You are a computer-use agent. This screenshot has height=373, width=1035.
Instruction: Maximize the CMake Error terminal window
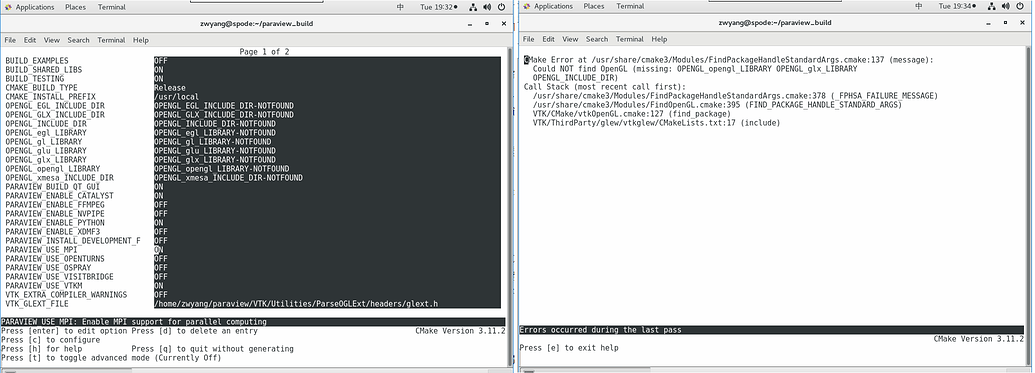pyautogui.click(x=1005, y=22)
